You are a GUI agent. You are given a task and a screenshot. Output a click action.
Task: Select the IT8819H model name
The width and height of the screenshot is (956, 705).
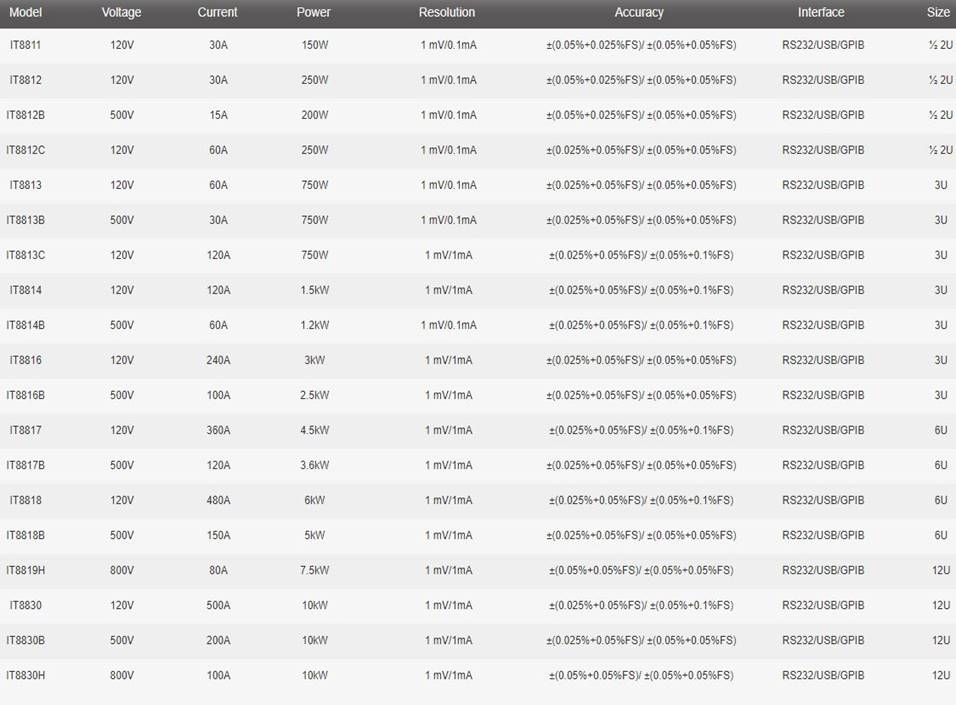(x=26, y=570)
